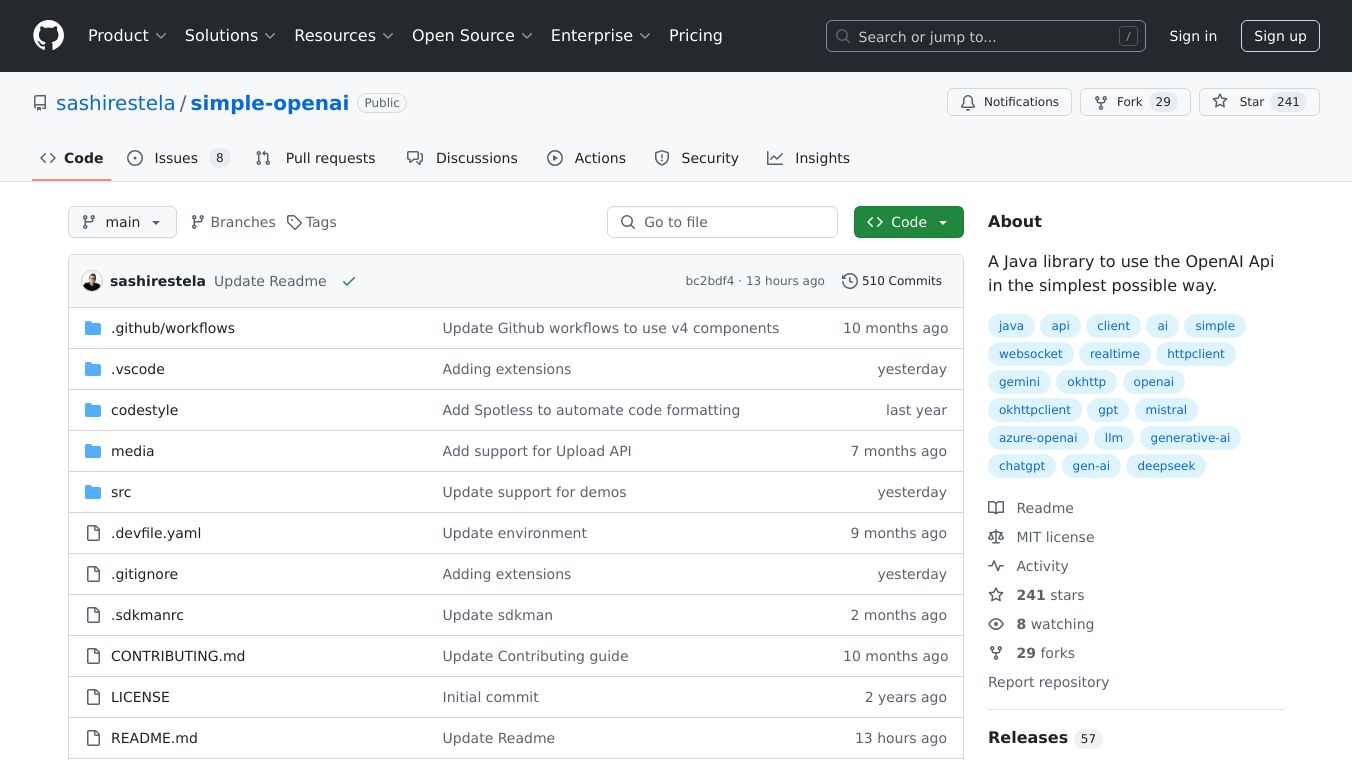1352x760 pixels.
Task: Click the GitHub logo icon
Action: [48, 36]
